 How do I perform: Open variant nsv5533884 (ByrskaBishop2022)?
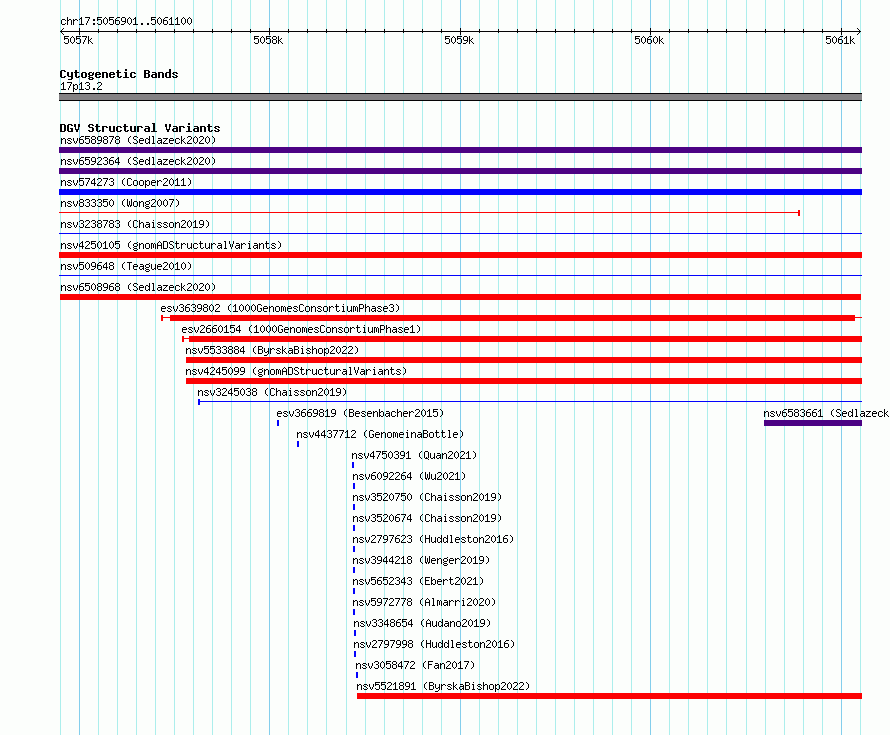point(272,350)
